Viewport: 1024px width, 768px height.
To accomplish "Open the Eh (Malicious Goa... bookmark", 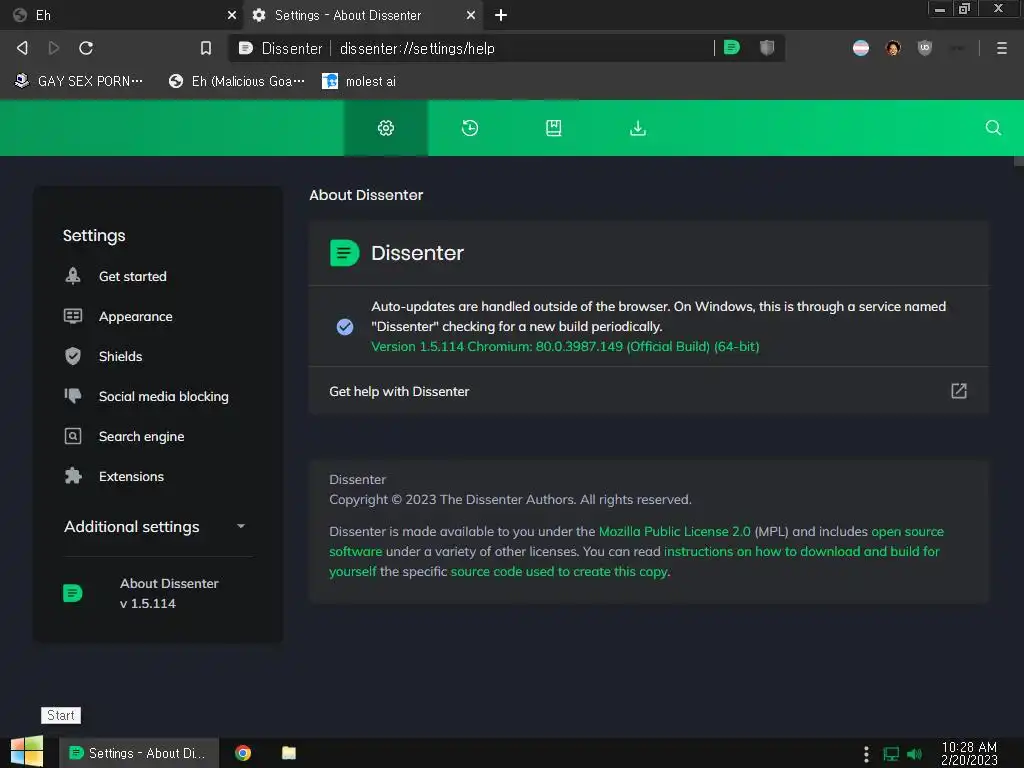I will [x=236, y=81].
